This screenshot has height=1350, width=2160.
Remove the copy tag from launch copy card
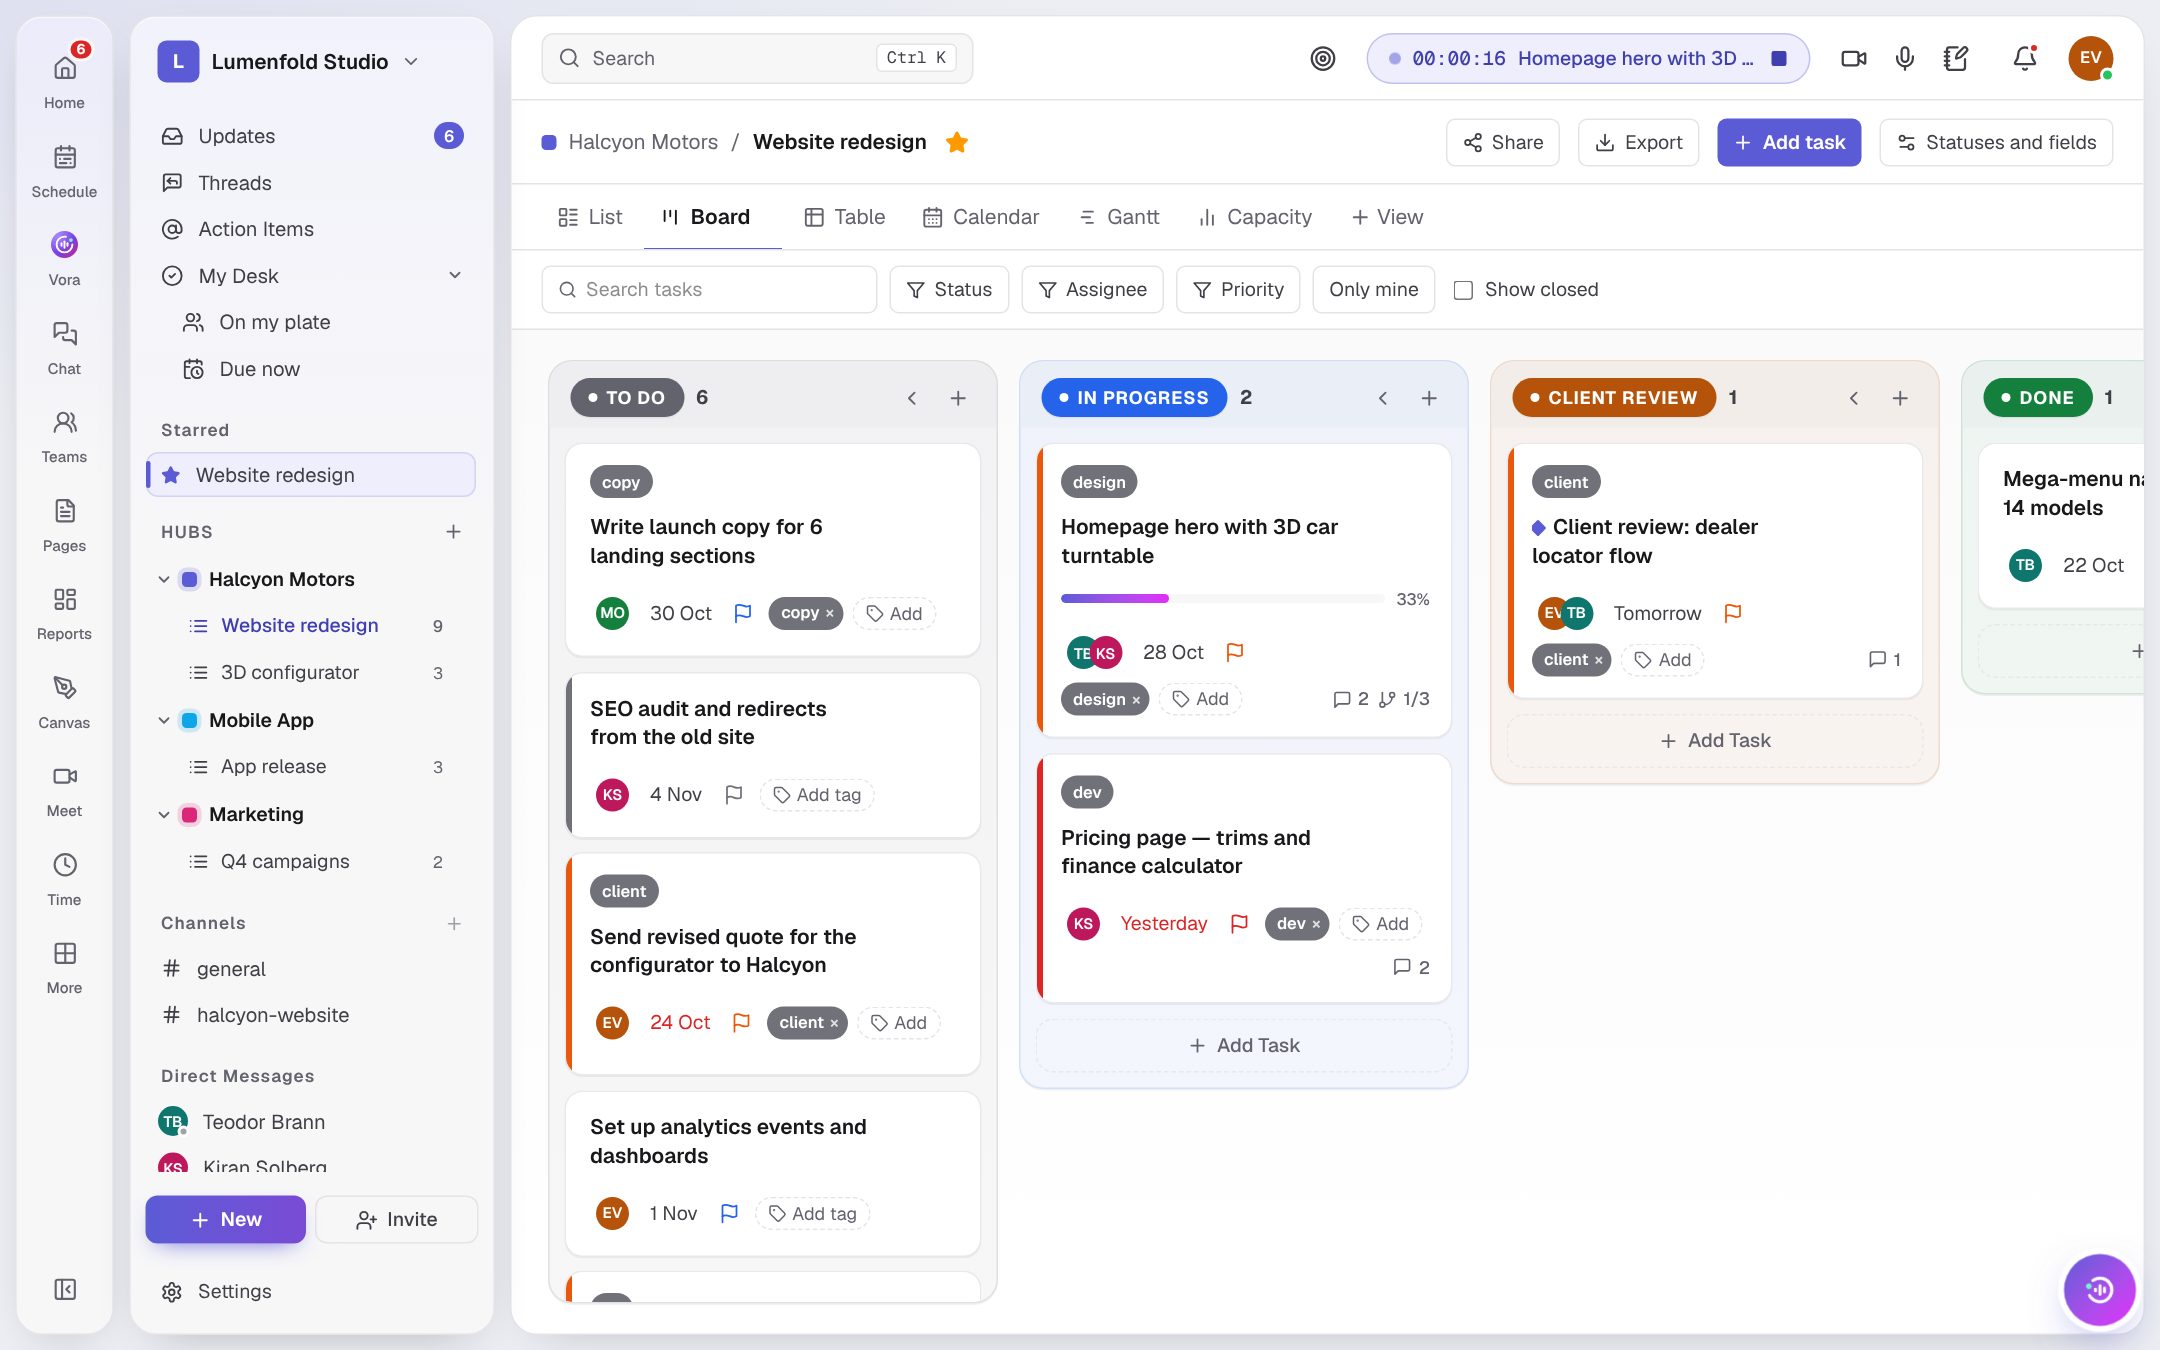tap(829, 613)
